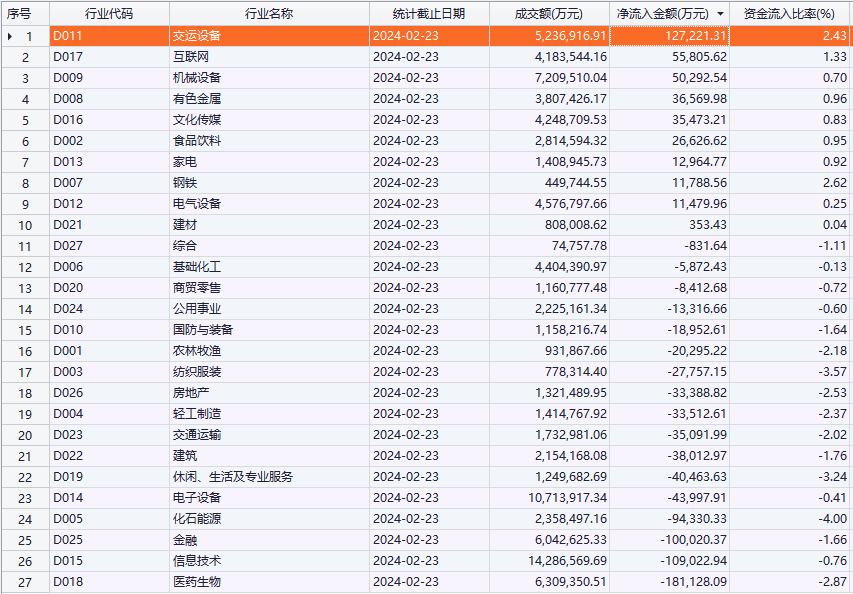The width and height of the screenshot is (853, 594).
Task: Click industry code D008 cell
Action: (x=69, y=99)
